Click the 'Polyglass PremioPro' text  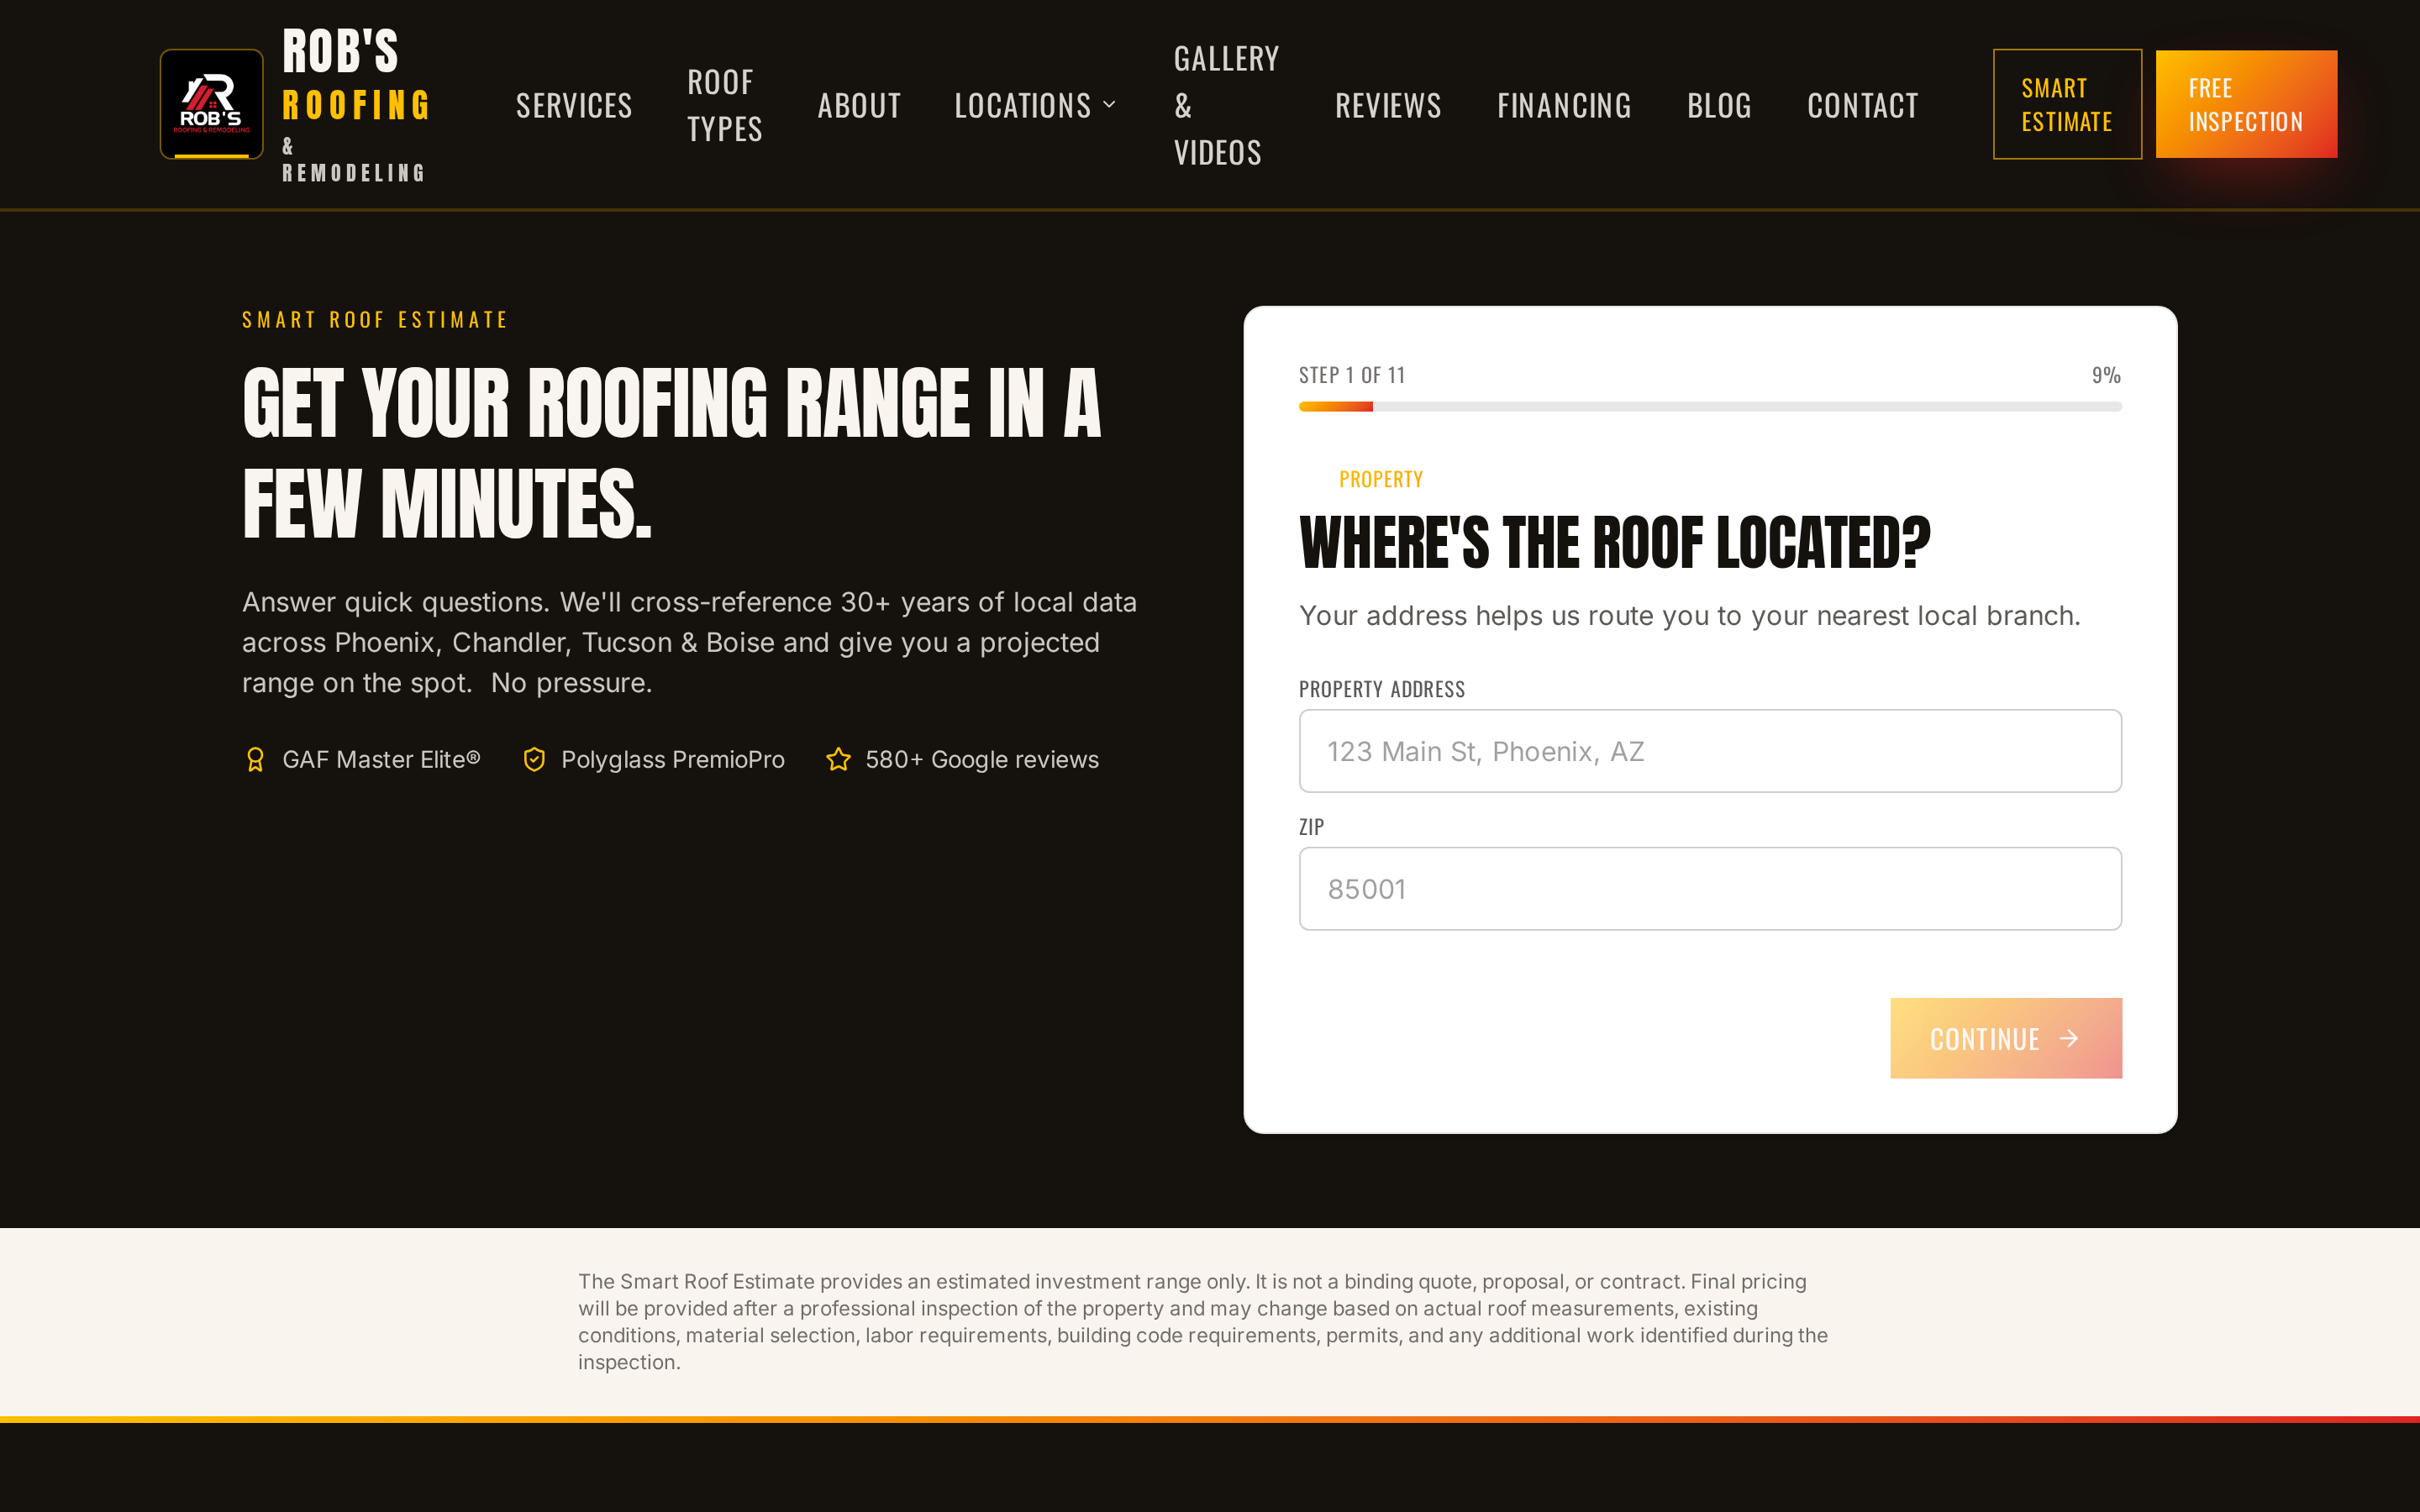(x=673, y=760)
